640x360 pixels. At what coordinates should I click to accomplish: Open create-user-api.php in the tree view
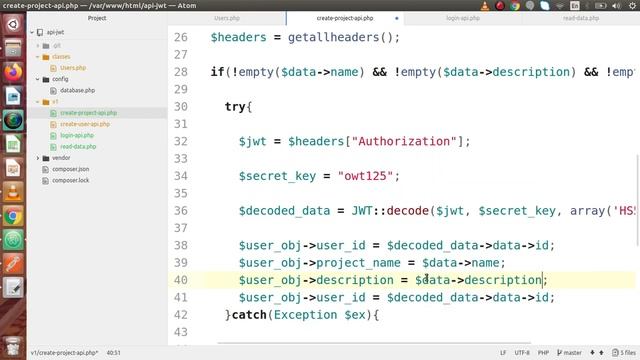85,124
